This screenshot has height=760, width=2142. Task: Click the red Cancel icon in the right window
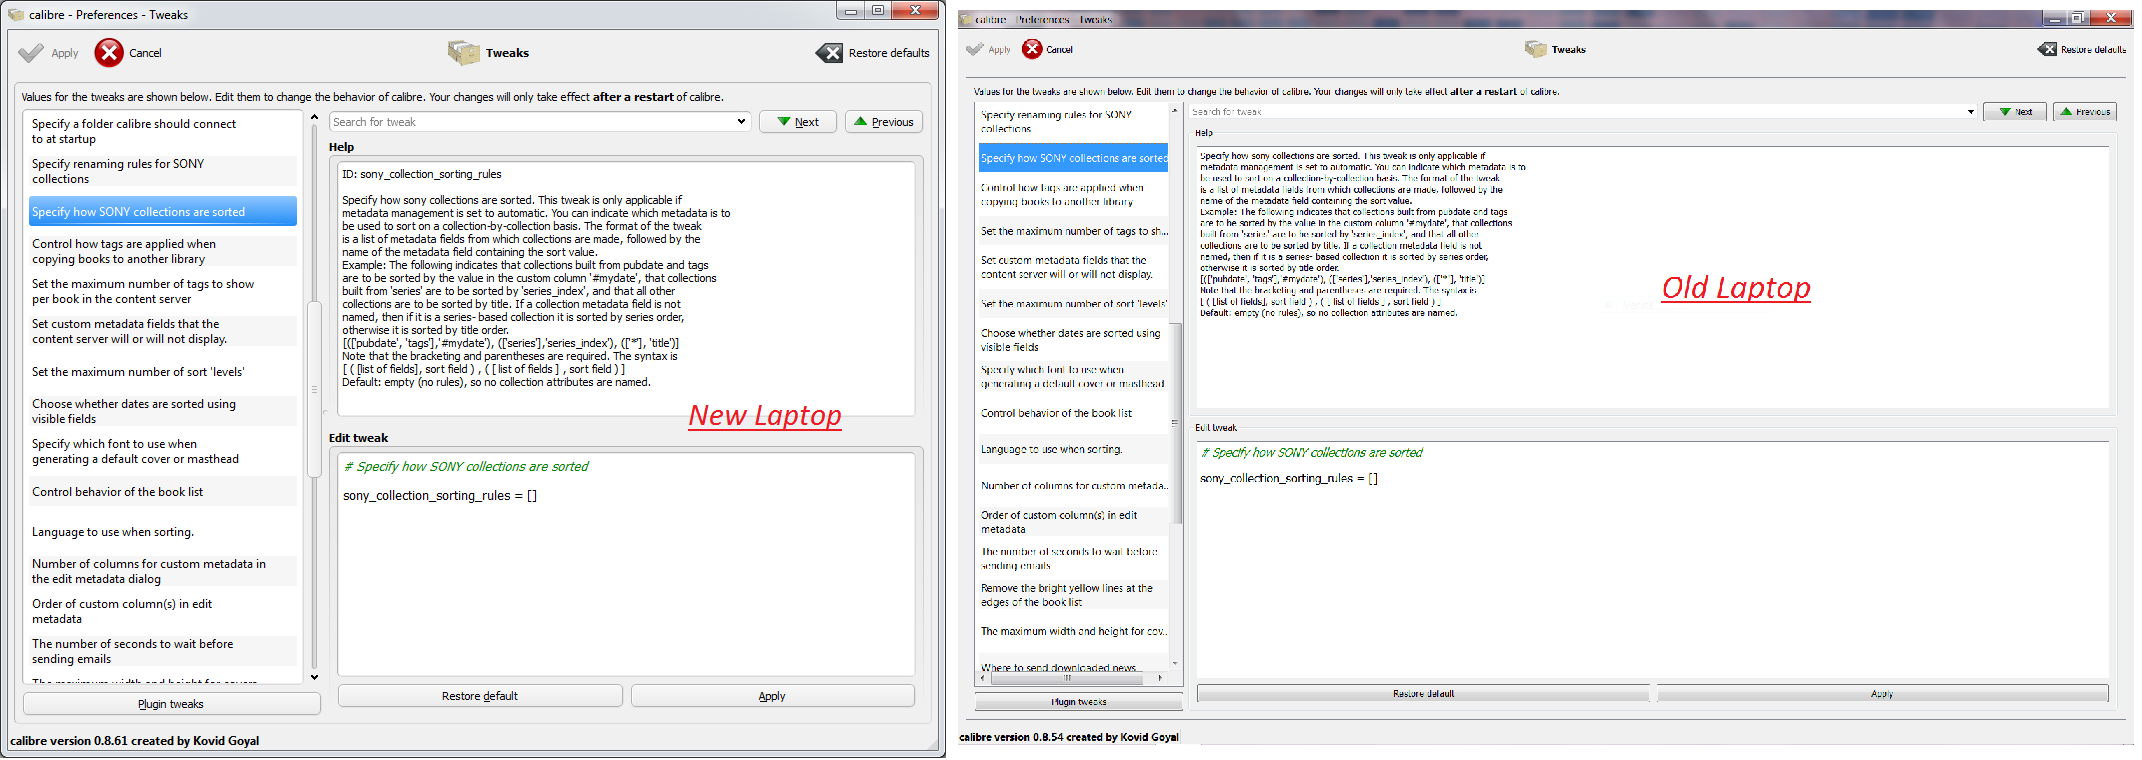click(1032, 49)
